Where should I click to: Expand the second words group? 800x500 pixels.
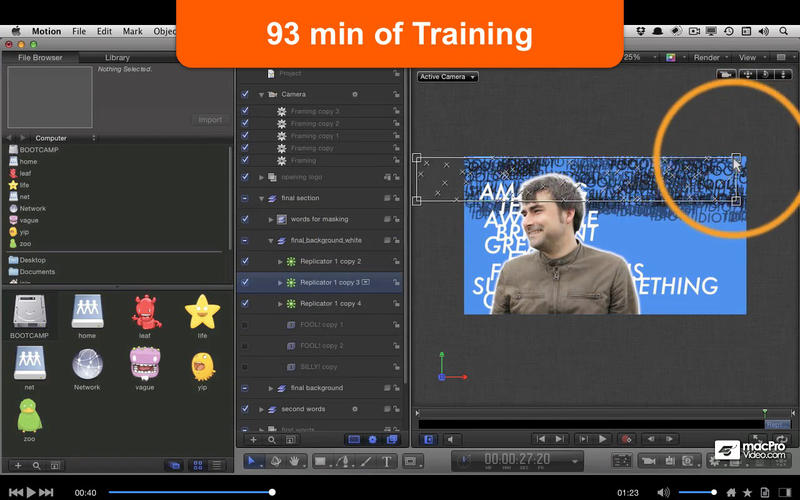click(x=262, y=409)
